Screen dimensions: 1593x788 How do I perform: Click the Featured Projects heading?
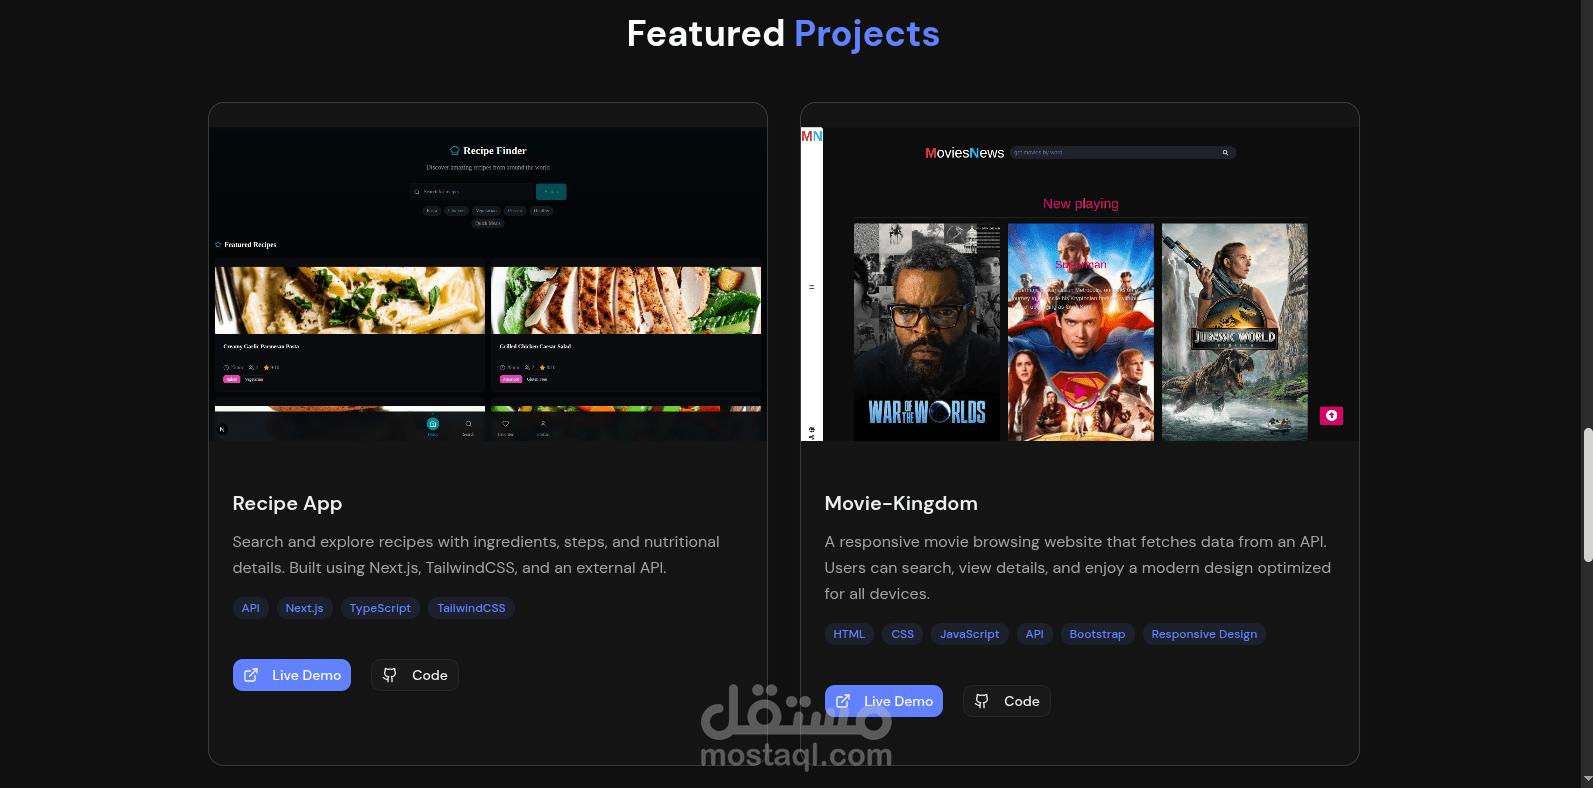click(783, 33)
